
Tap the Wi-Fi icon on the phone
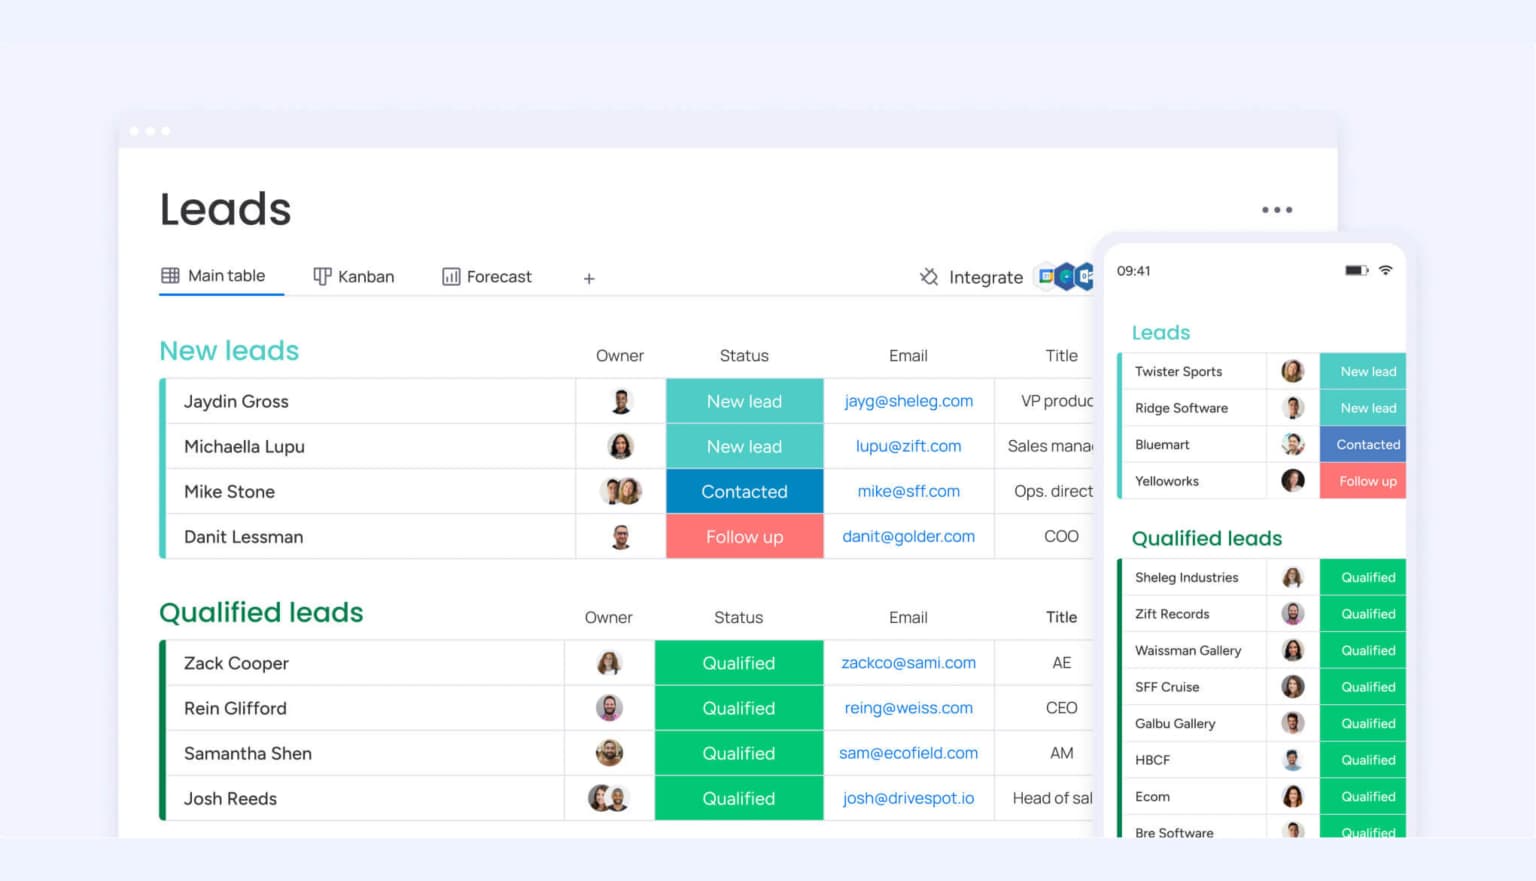tap(1386, 269)
